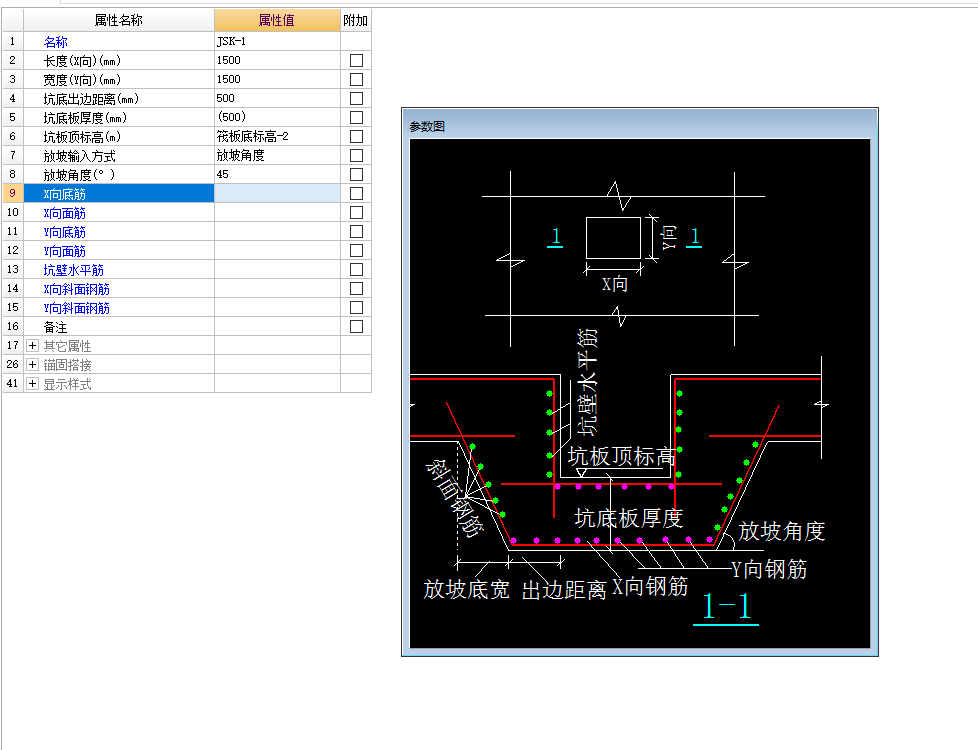978x750 pixels.
Task: Click the 坑底板厚度 label in diagram
Action: click(629, 518)
